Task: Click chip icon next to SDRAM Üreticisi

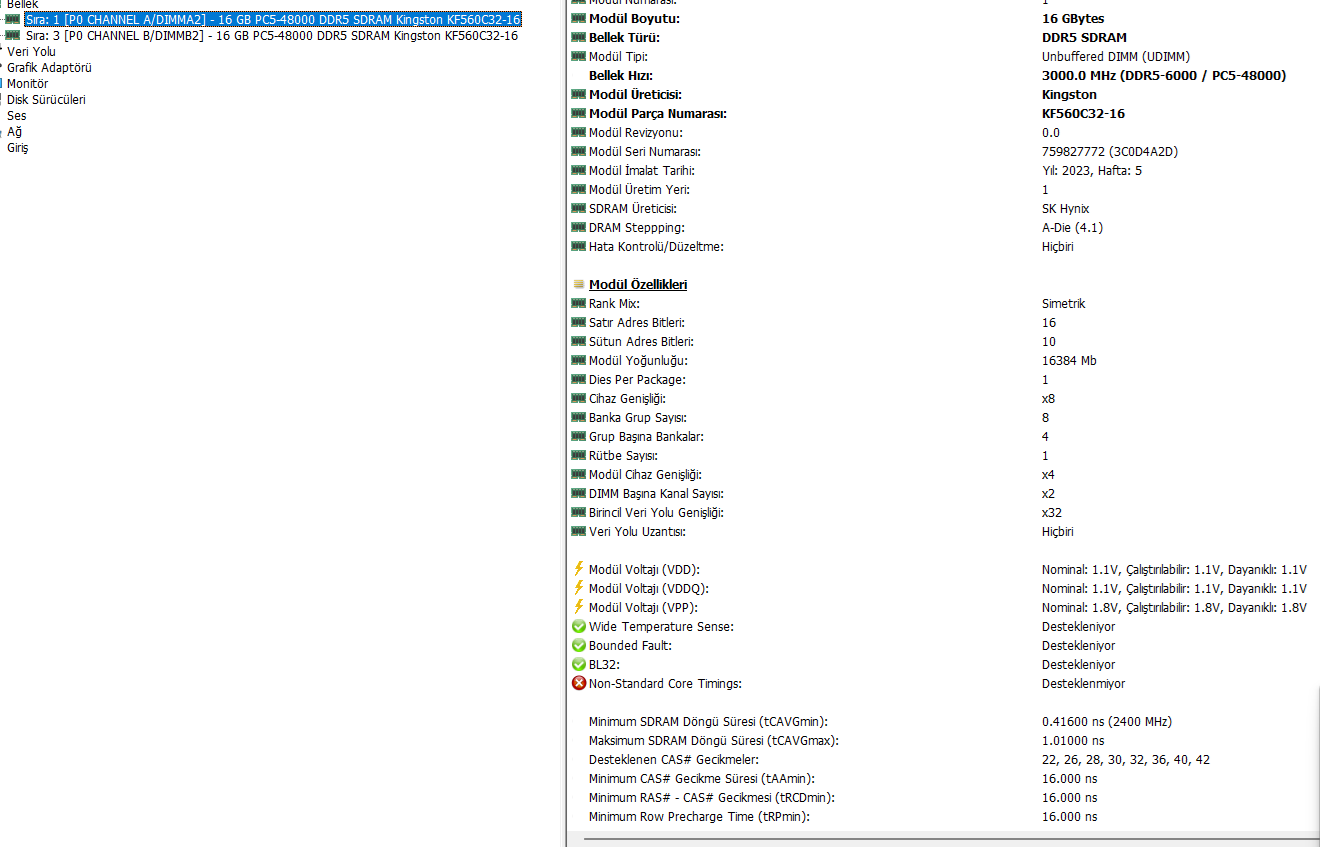Action: 578,209
